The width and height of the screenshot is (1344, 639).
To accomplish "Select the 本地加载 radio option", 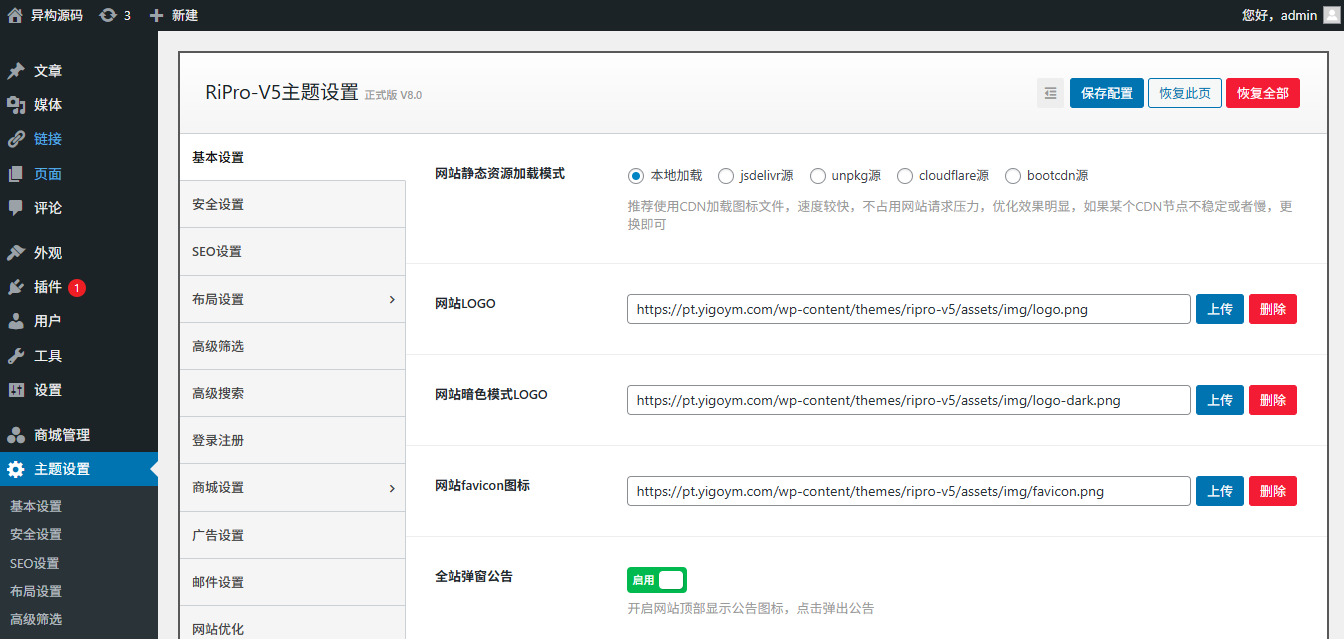I will [x=636, y=175].
